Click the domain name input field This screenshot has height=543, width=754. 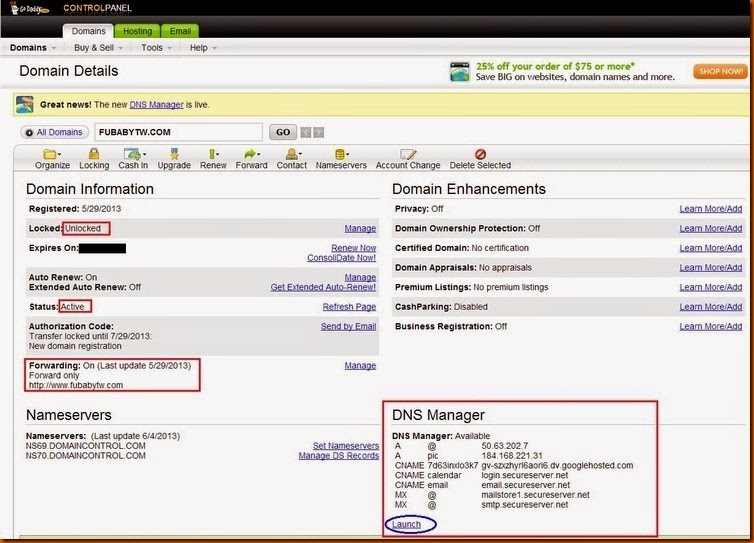coord(178,132)
